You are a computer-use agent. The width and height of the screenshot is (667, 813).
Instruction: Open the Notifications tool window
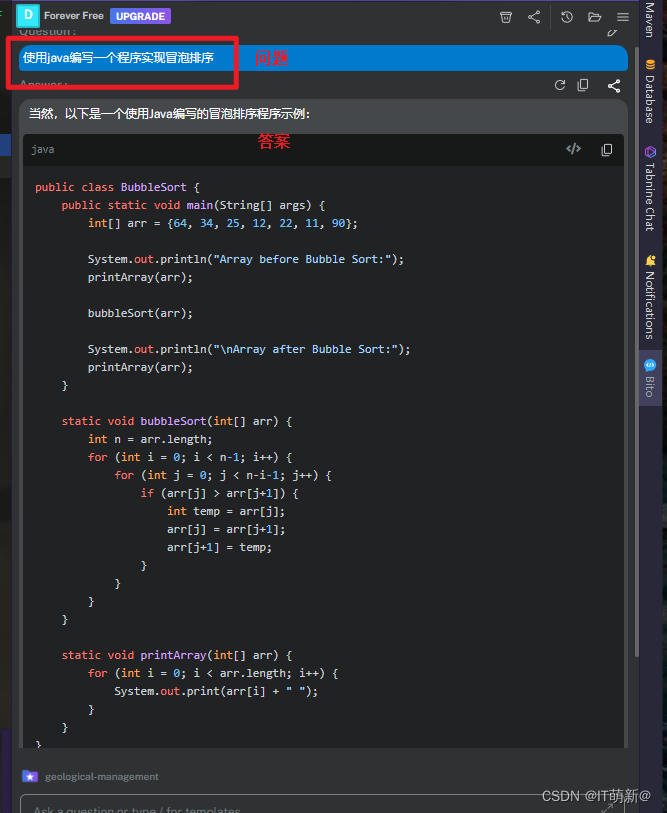pyautogui.click(x=649, y=298)
